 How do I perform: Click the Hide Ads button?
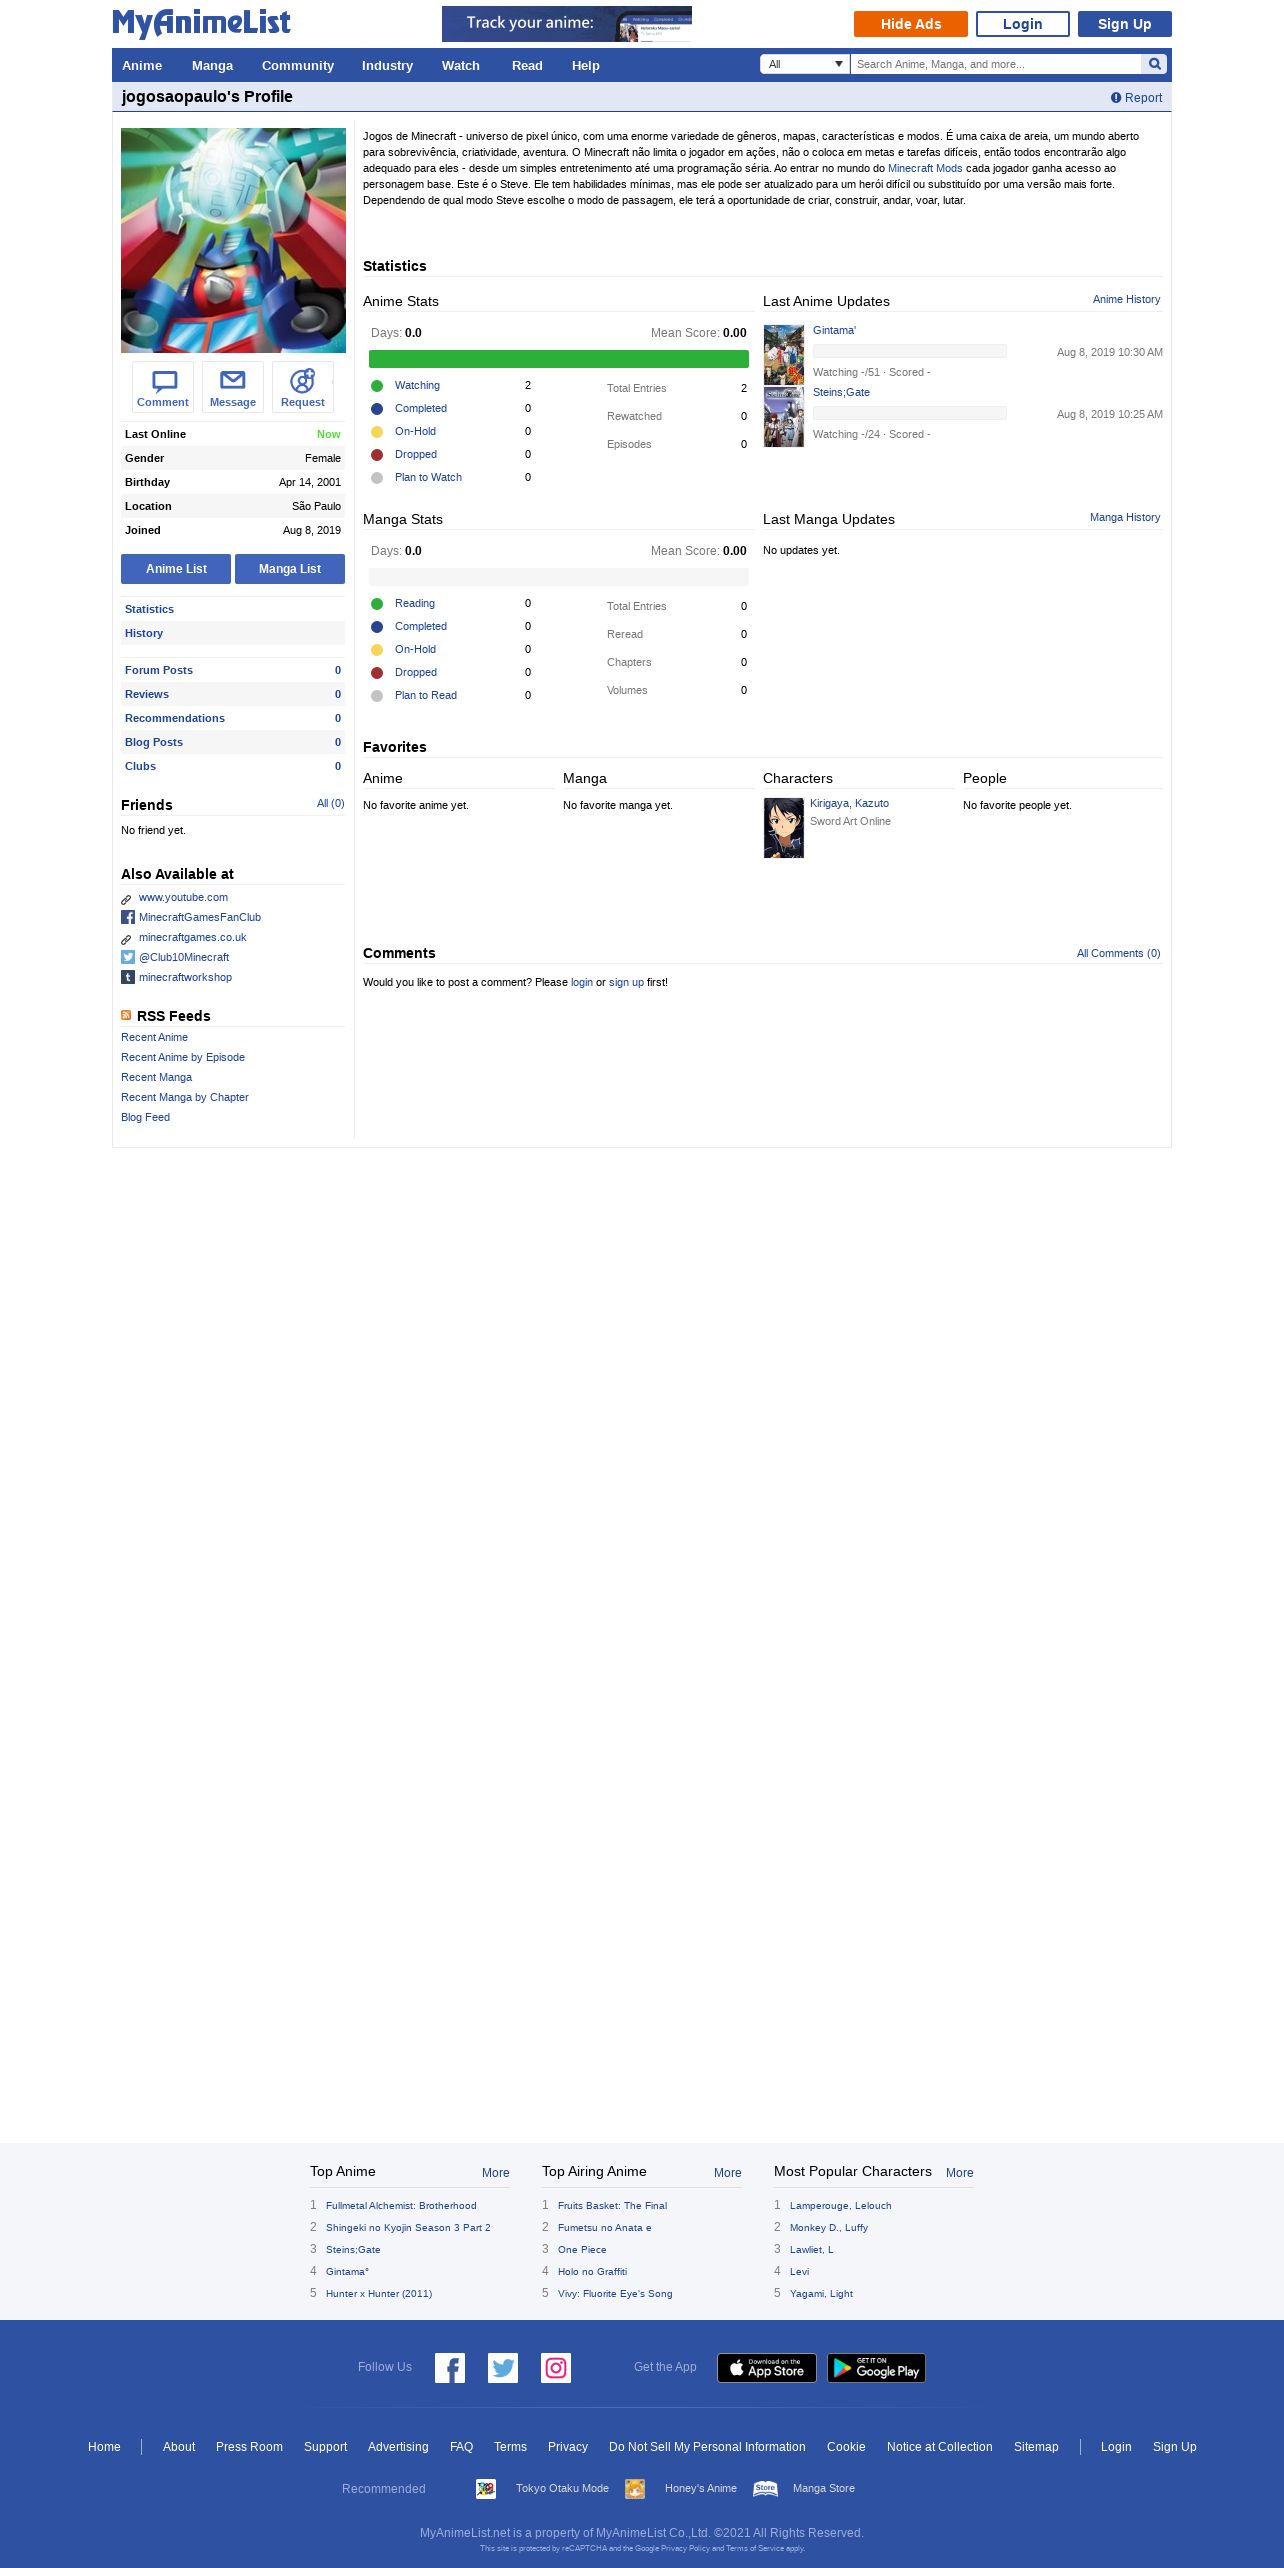tap(911, 24)
